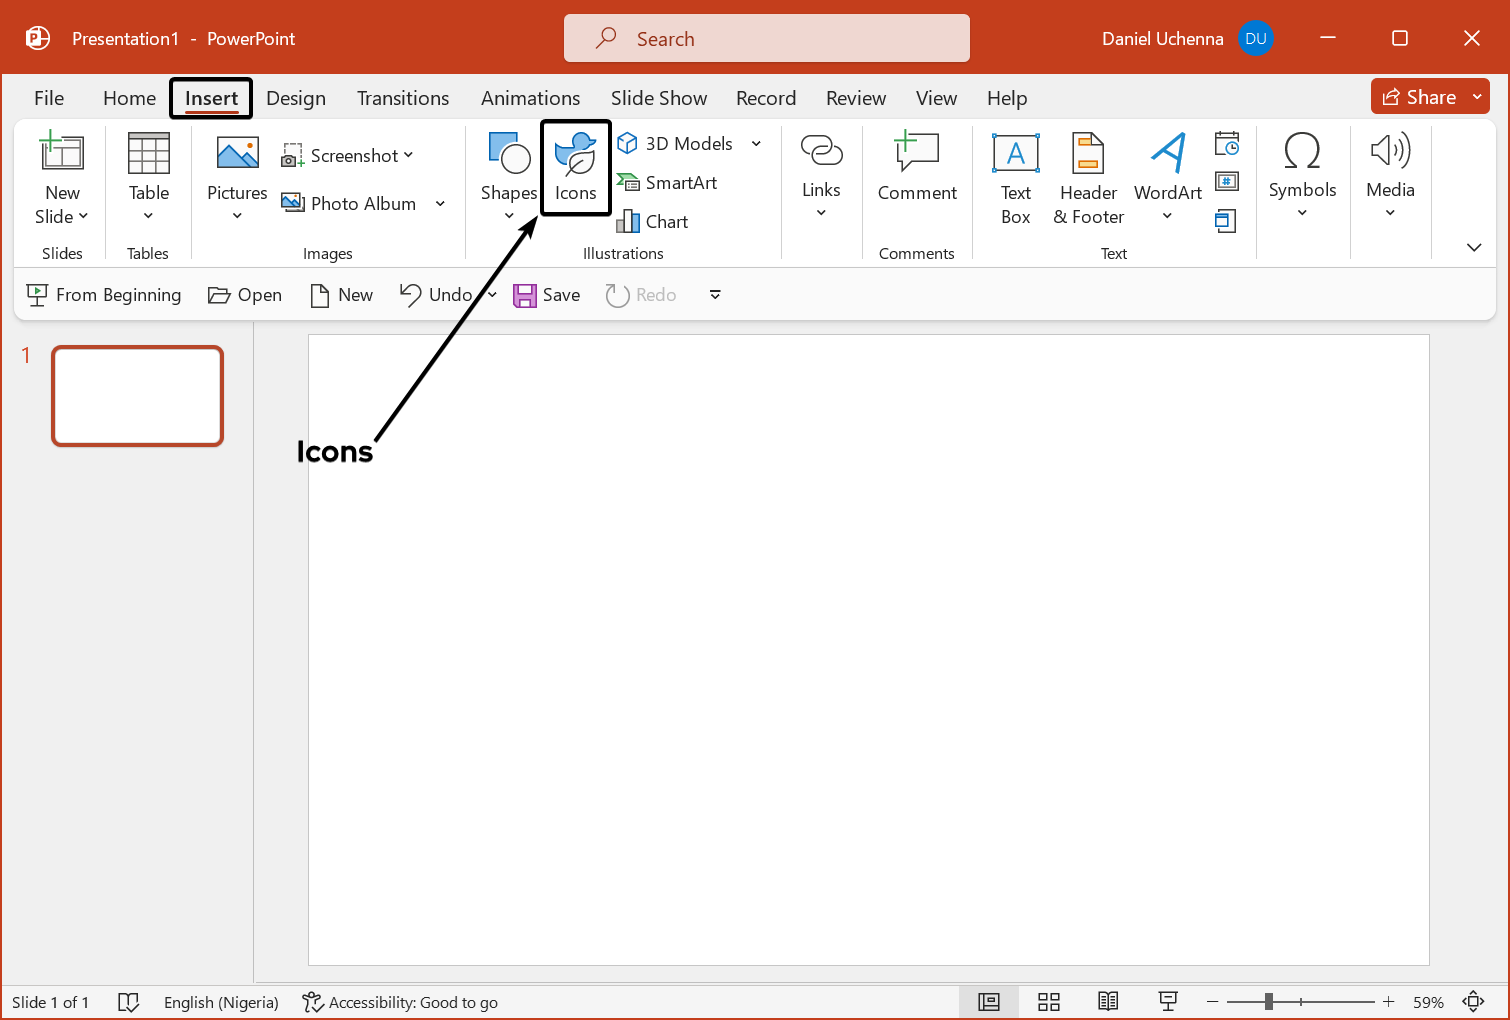This screenshot has width=1510, height=1020.
Task: Open the Design tab
Action: pyautogui.click(x=296, y=98)
